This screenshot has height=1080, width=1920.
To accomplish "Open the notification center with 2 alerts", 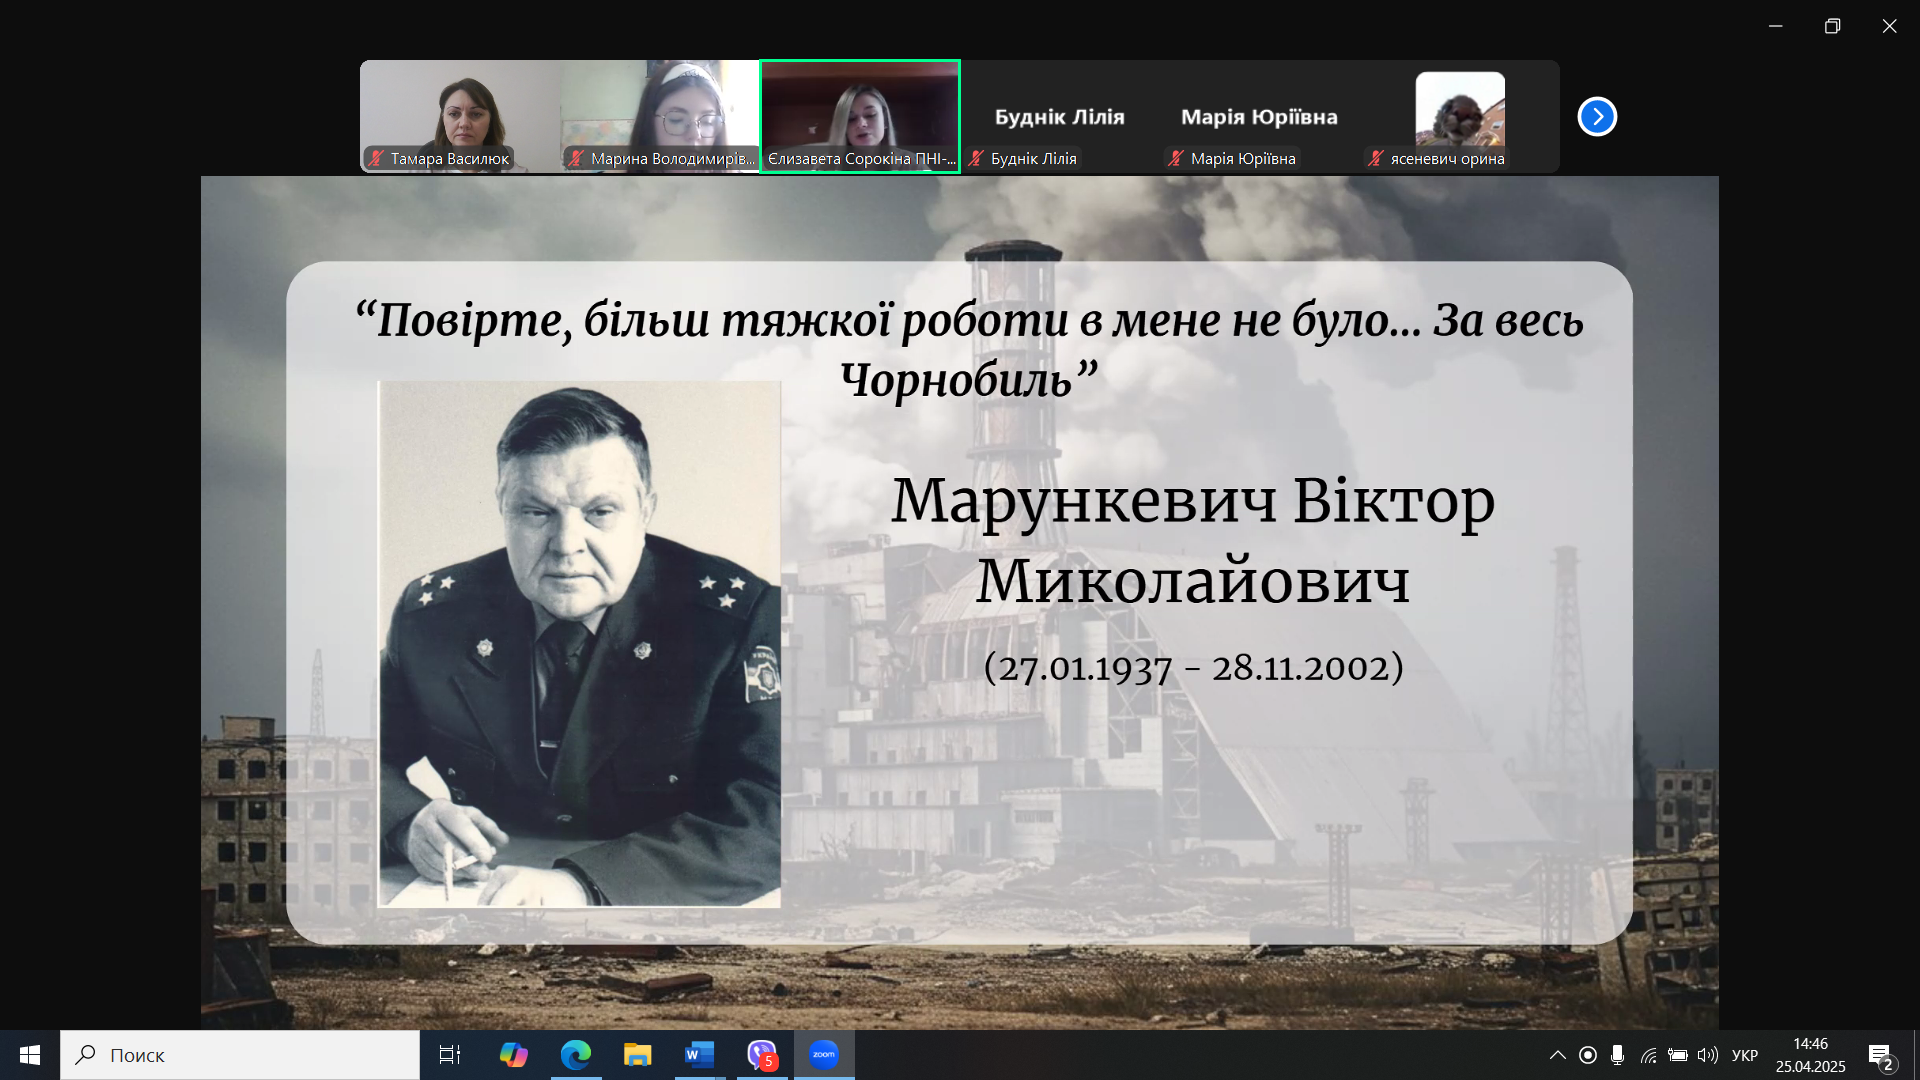I will click(1880, 1056).
